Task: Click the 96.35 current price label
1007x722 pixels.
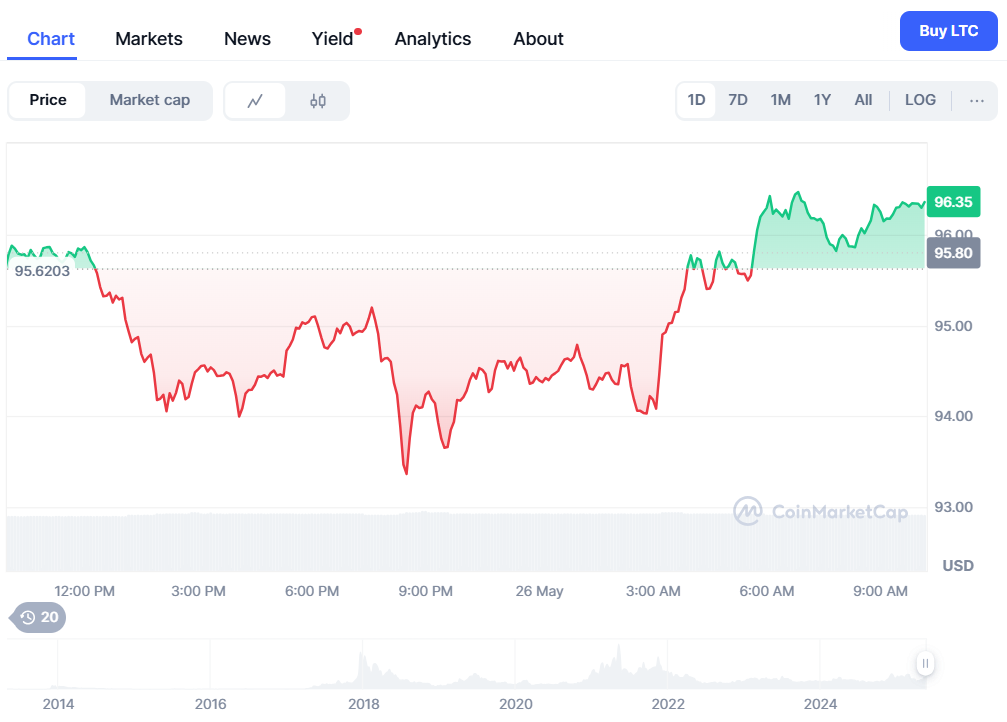Action: point(952,202)
